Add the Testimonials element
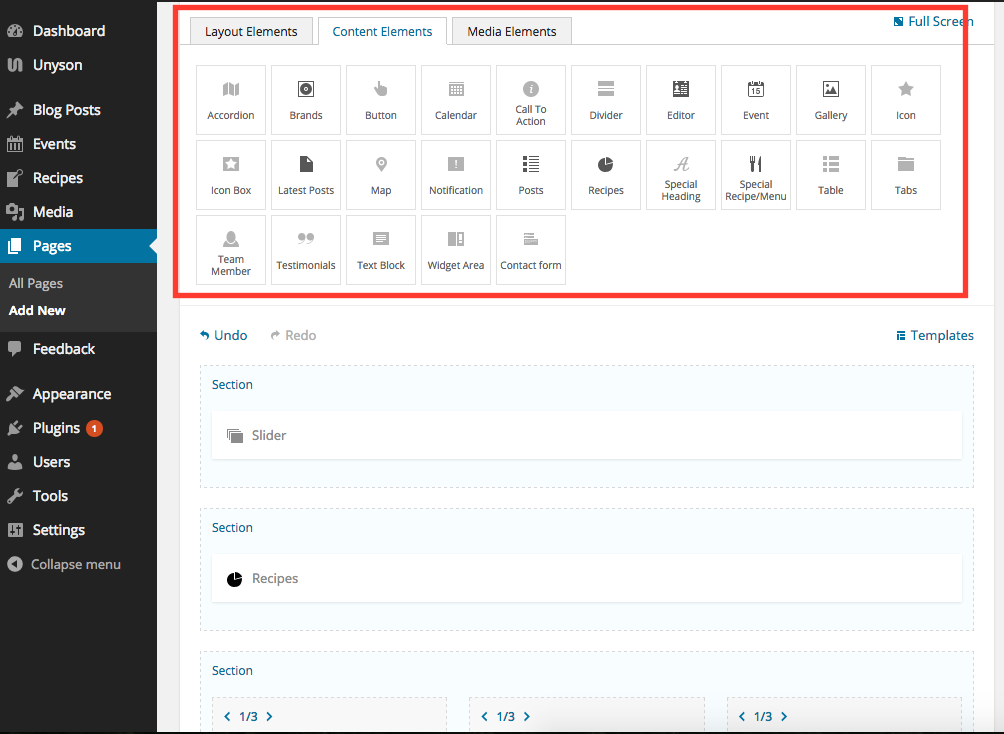 pyautogui.click(x=306, y=250)
